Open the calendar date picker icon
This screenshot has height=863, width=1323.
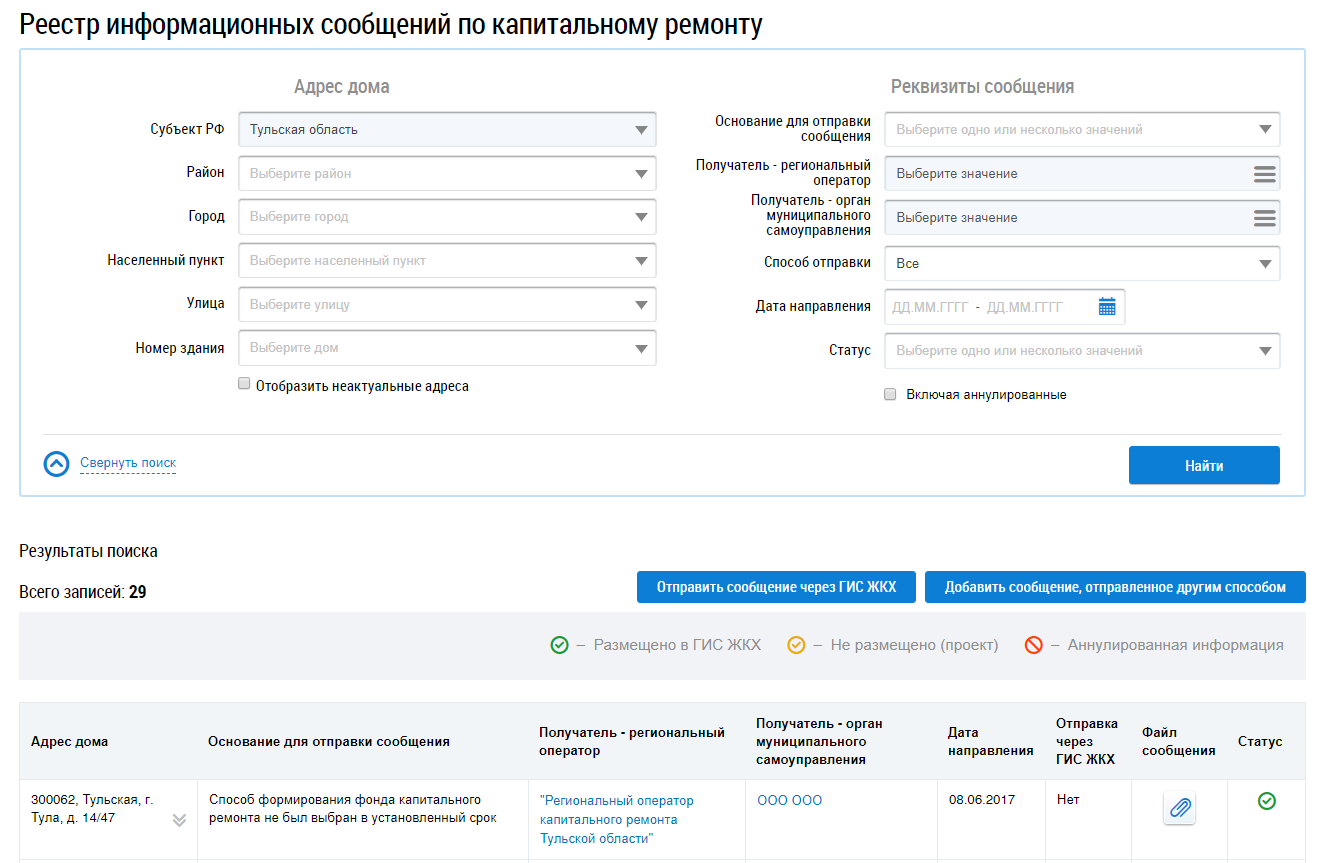click(1106, 307)
